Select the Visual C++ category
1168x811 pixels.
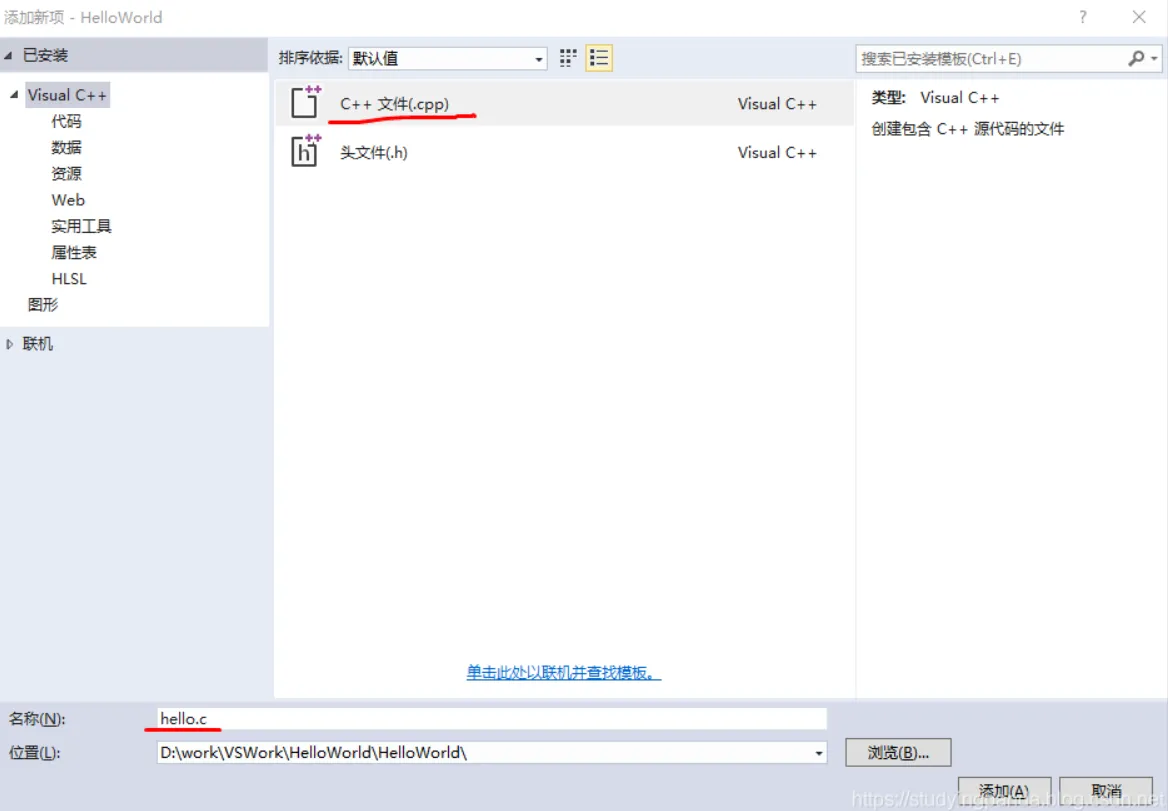coord(67,95)
